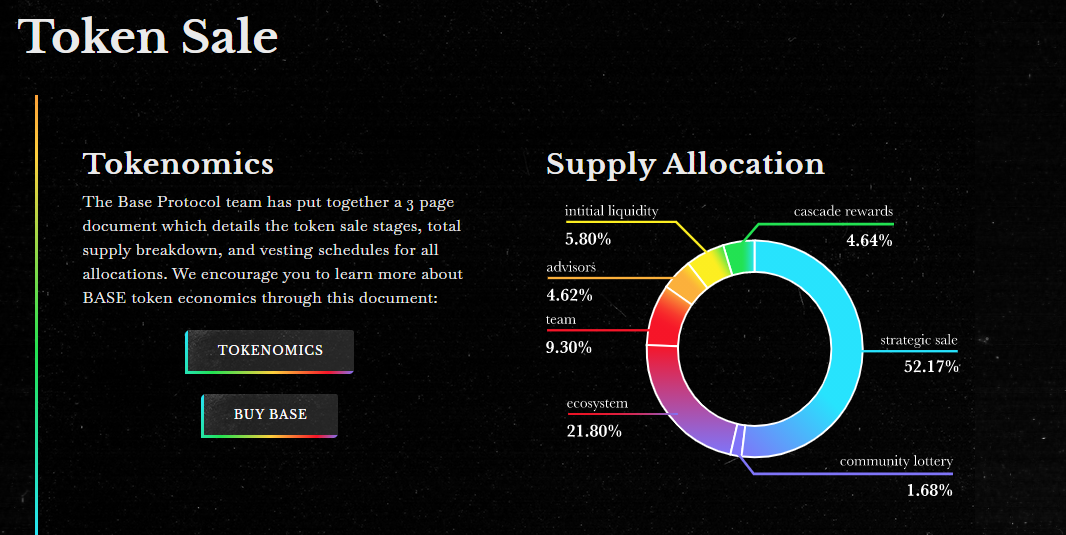Click the cascade rewards 4.64% label
This screenshot has width=1066, height=535.
843,226
